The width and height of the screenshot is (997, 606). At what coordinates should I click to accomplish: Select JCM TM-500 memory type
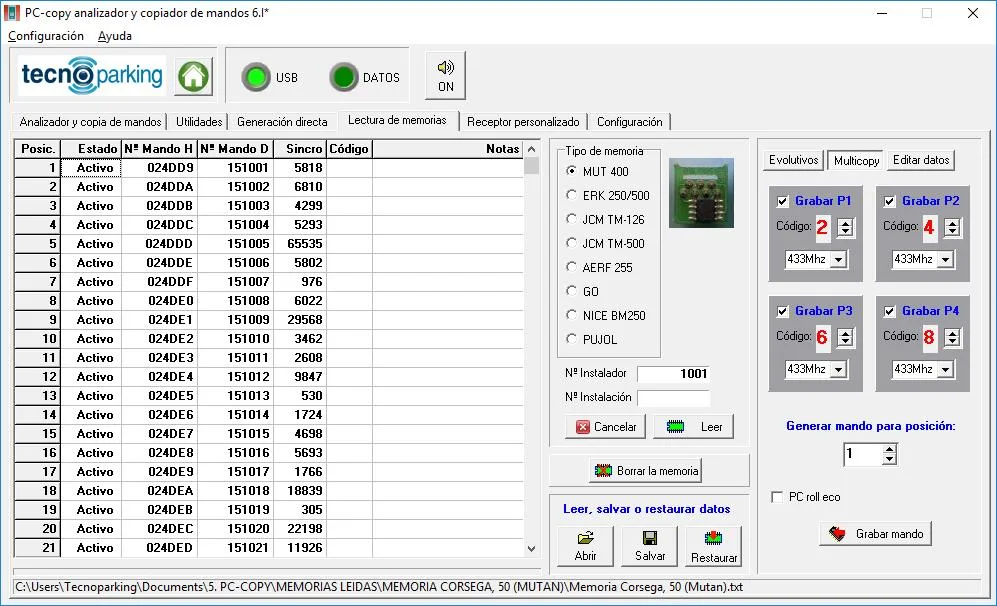click(x=605, y=244)
